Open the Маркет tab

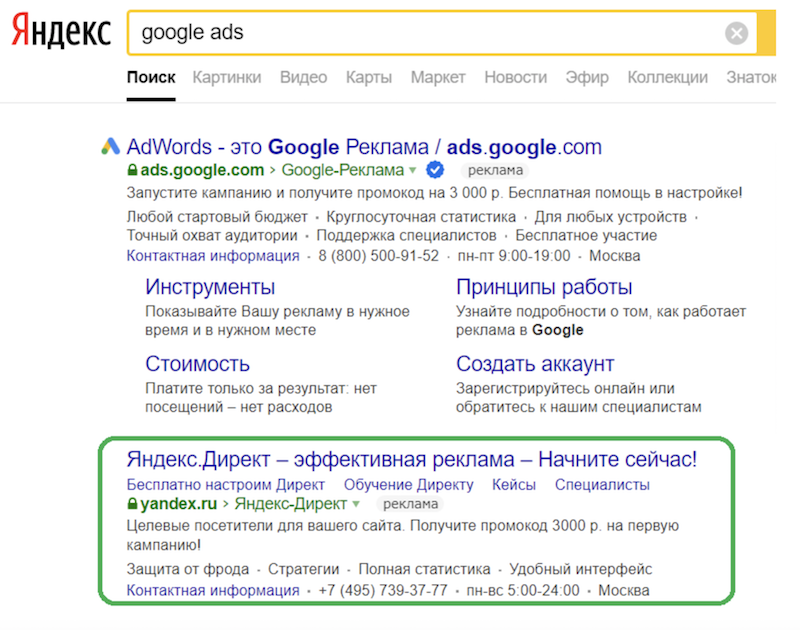pyautogui.click(x=438, y=77)
